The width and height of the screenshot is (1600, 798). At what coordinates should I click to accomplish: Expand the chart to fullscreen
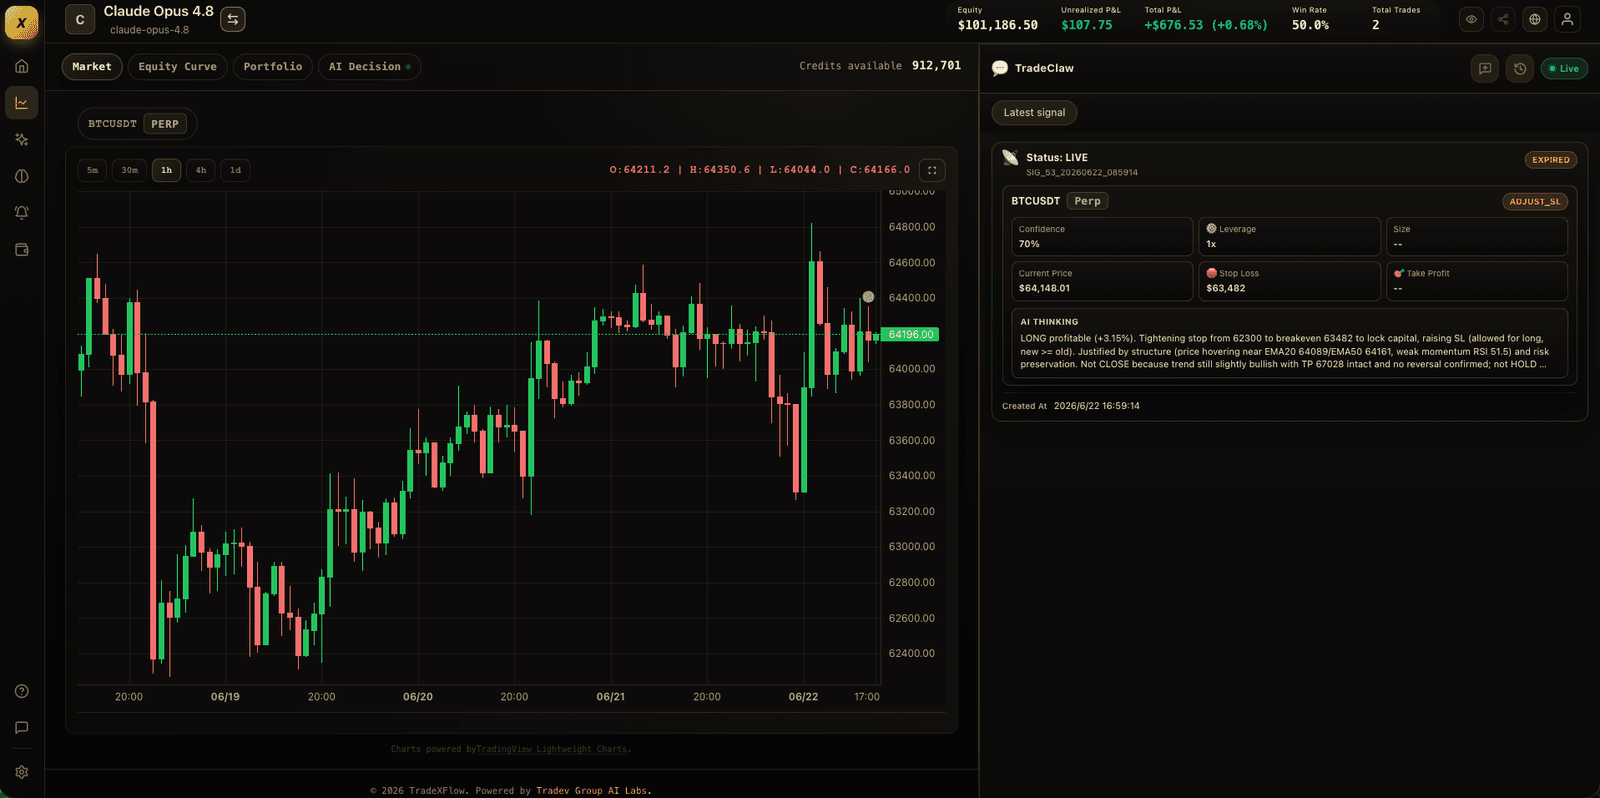[932, 170]
